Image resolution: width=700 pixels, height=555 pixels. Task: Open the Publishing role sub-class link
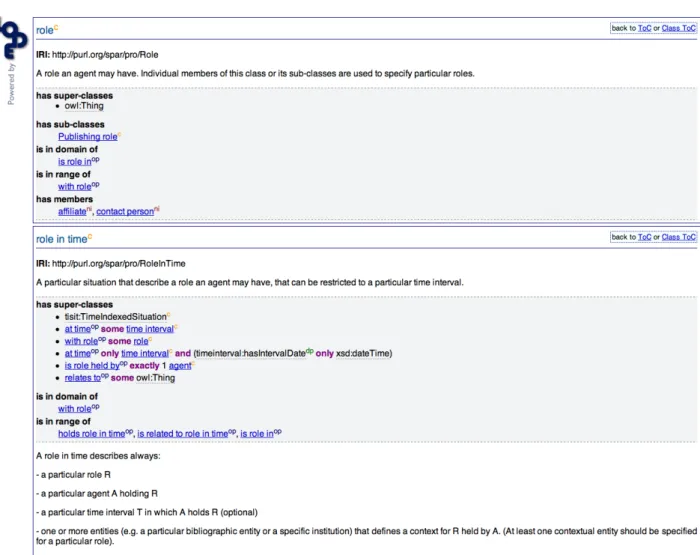88,137
